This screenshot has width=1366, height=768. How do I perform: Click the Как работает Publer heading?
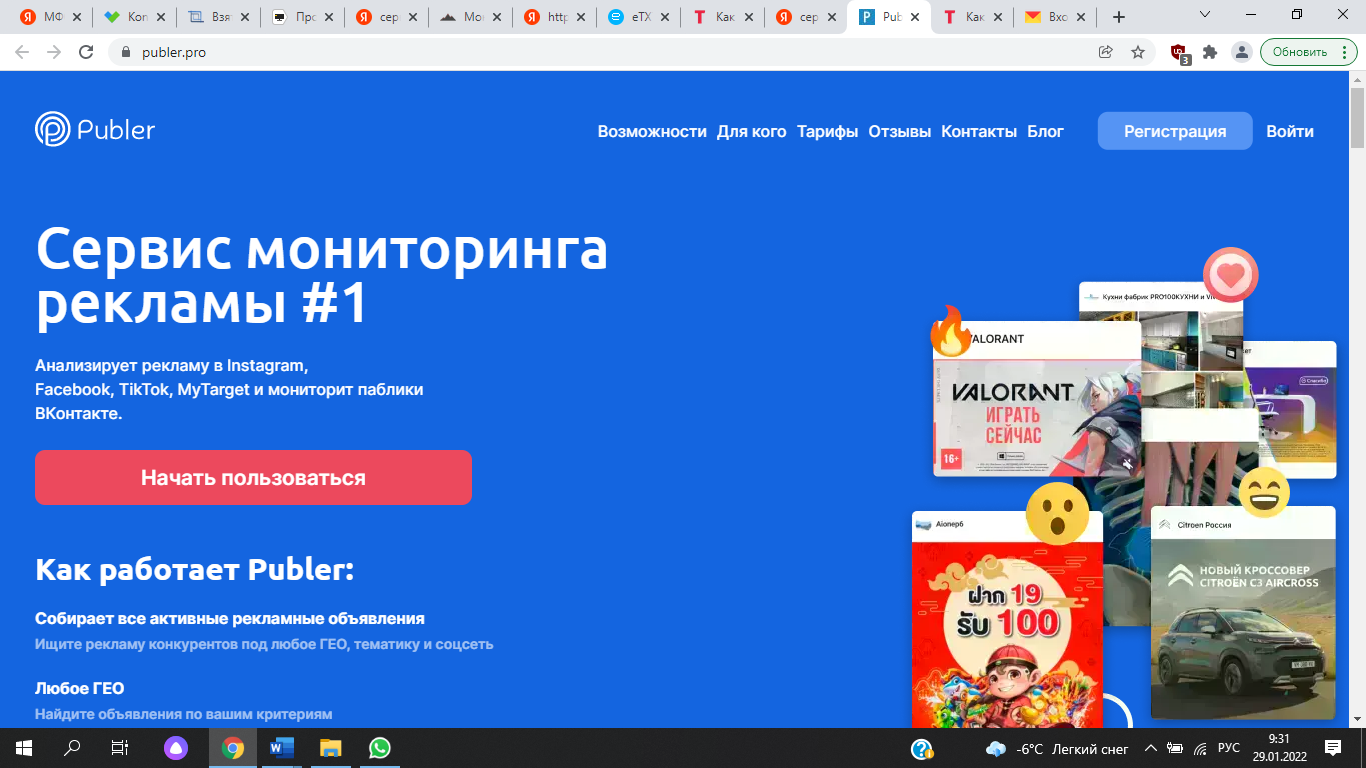(x=195, y=570)
